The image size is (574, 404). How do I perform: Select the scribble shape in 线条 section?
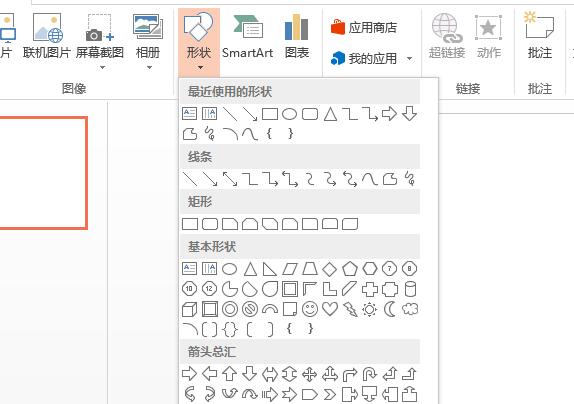point(410,179)
